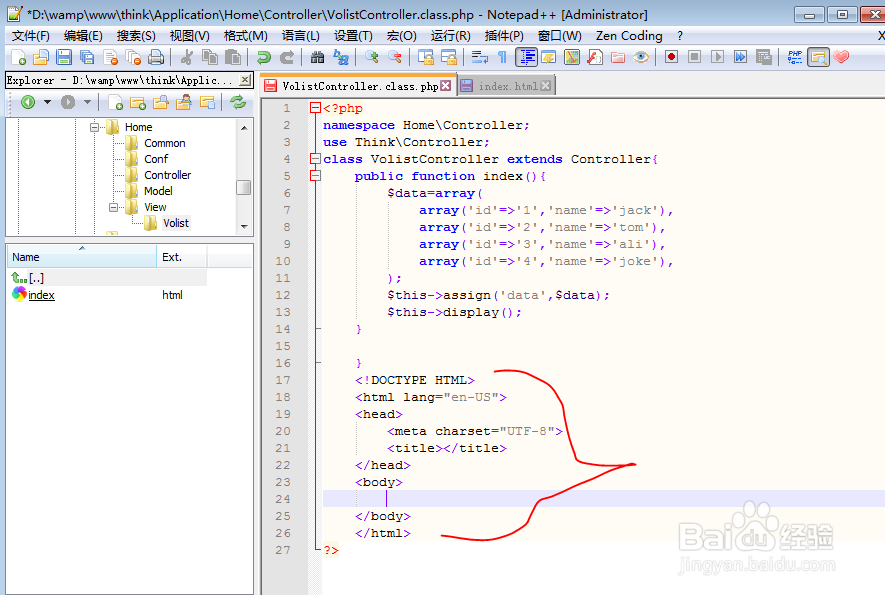Viewport: 885px width, 595px height.
Task: Create a new folder in the Explorer panel
Action: pos(138,102)
